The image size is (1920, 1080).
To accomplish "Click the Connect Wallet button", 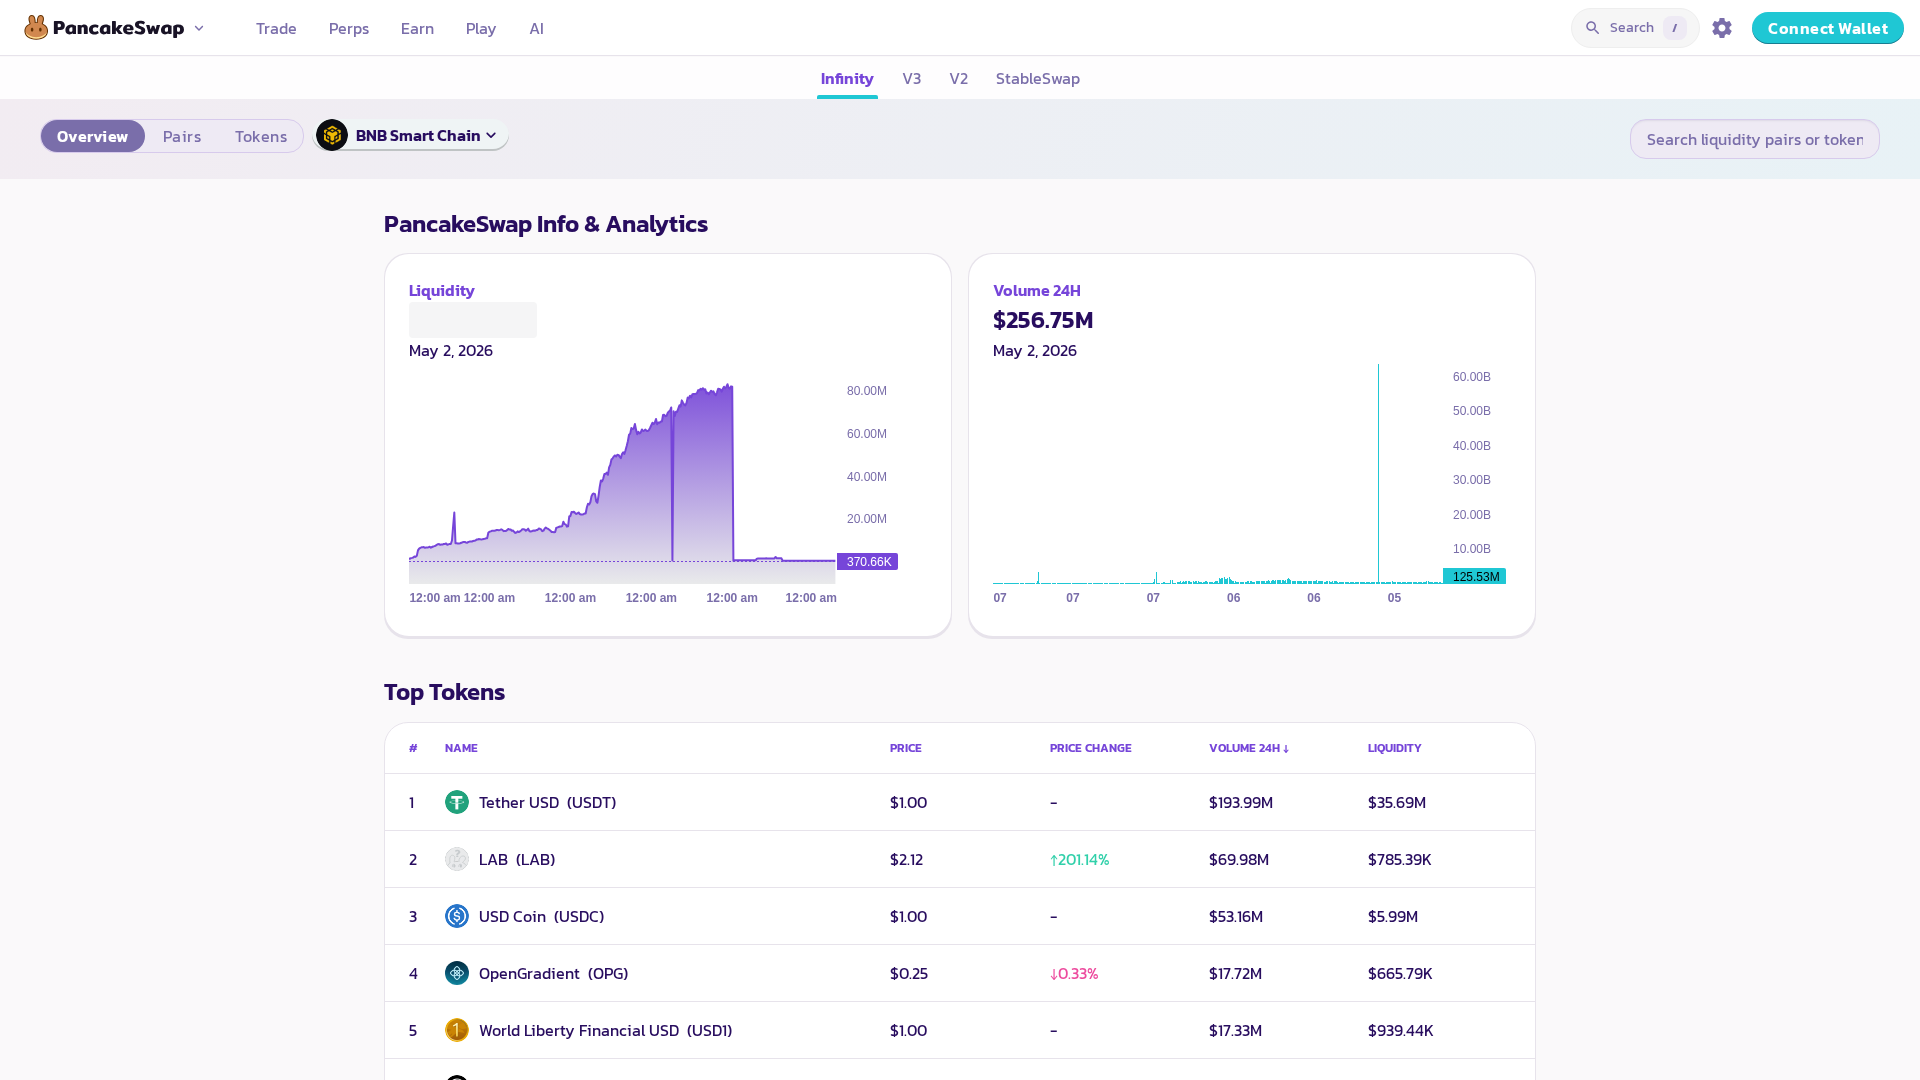I will tap(1828, 28).
